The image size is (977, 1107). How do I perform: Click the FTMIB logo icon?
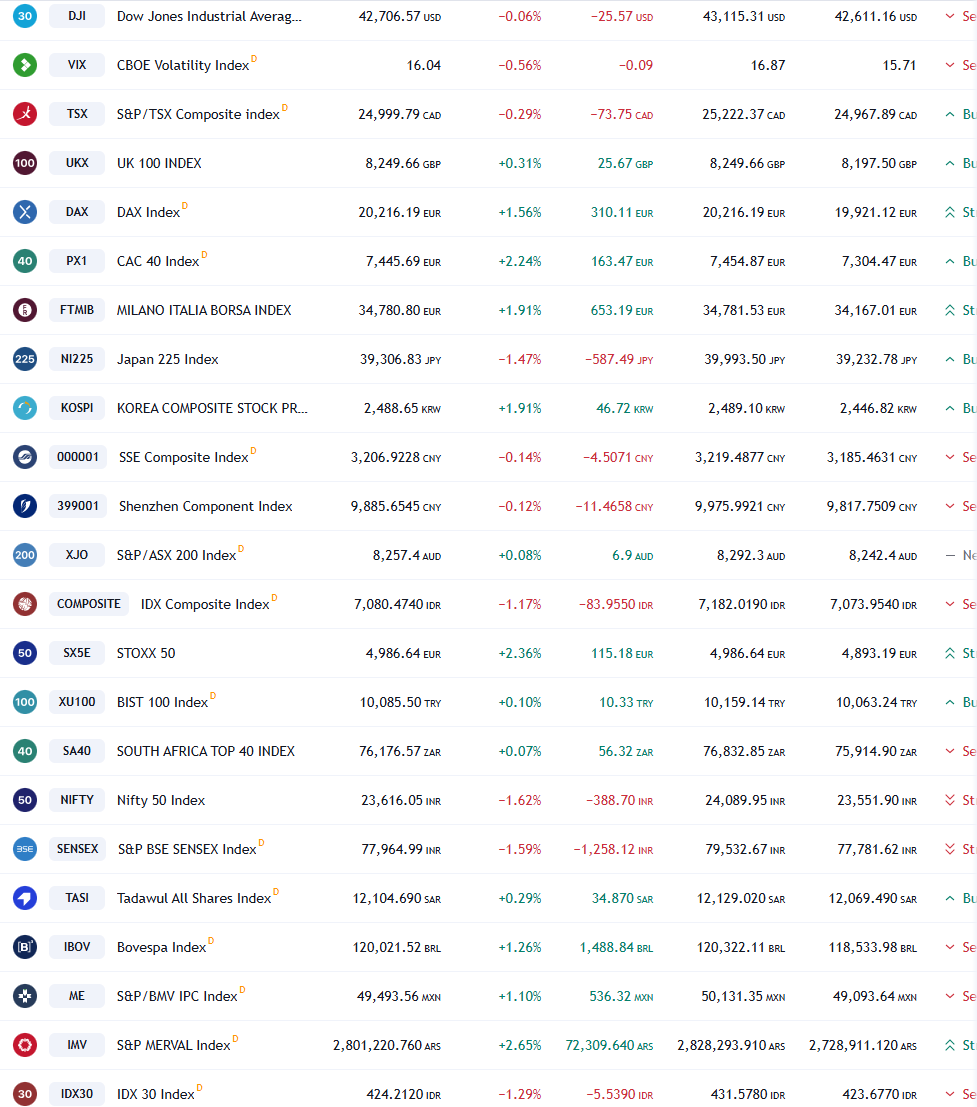point(25,310)
